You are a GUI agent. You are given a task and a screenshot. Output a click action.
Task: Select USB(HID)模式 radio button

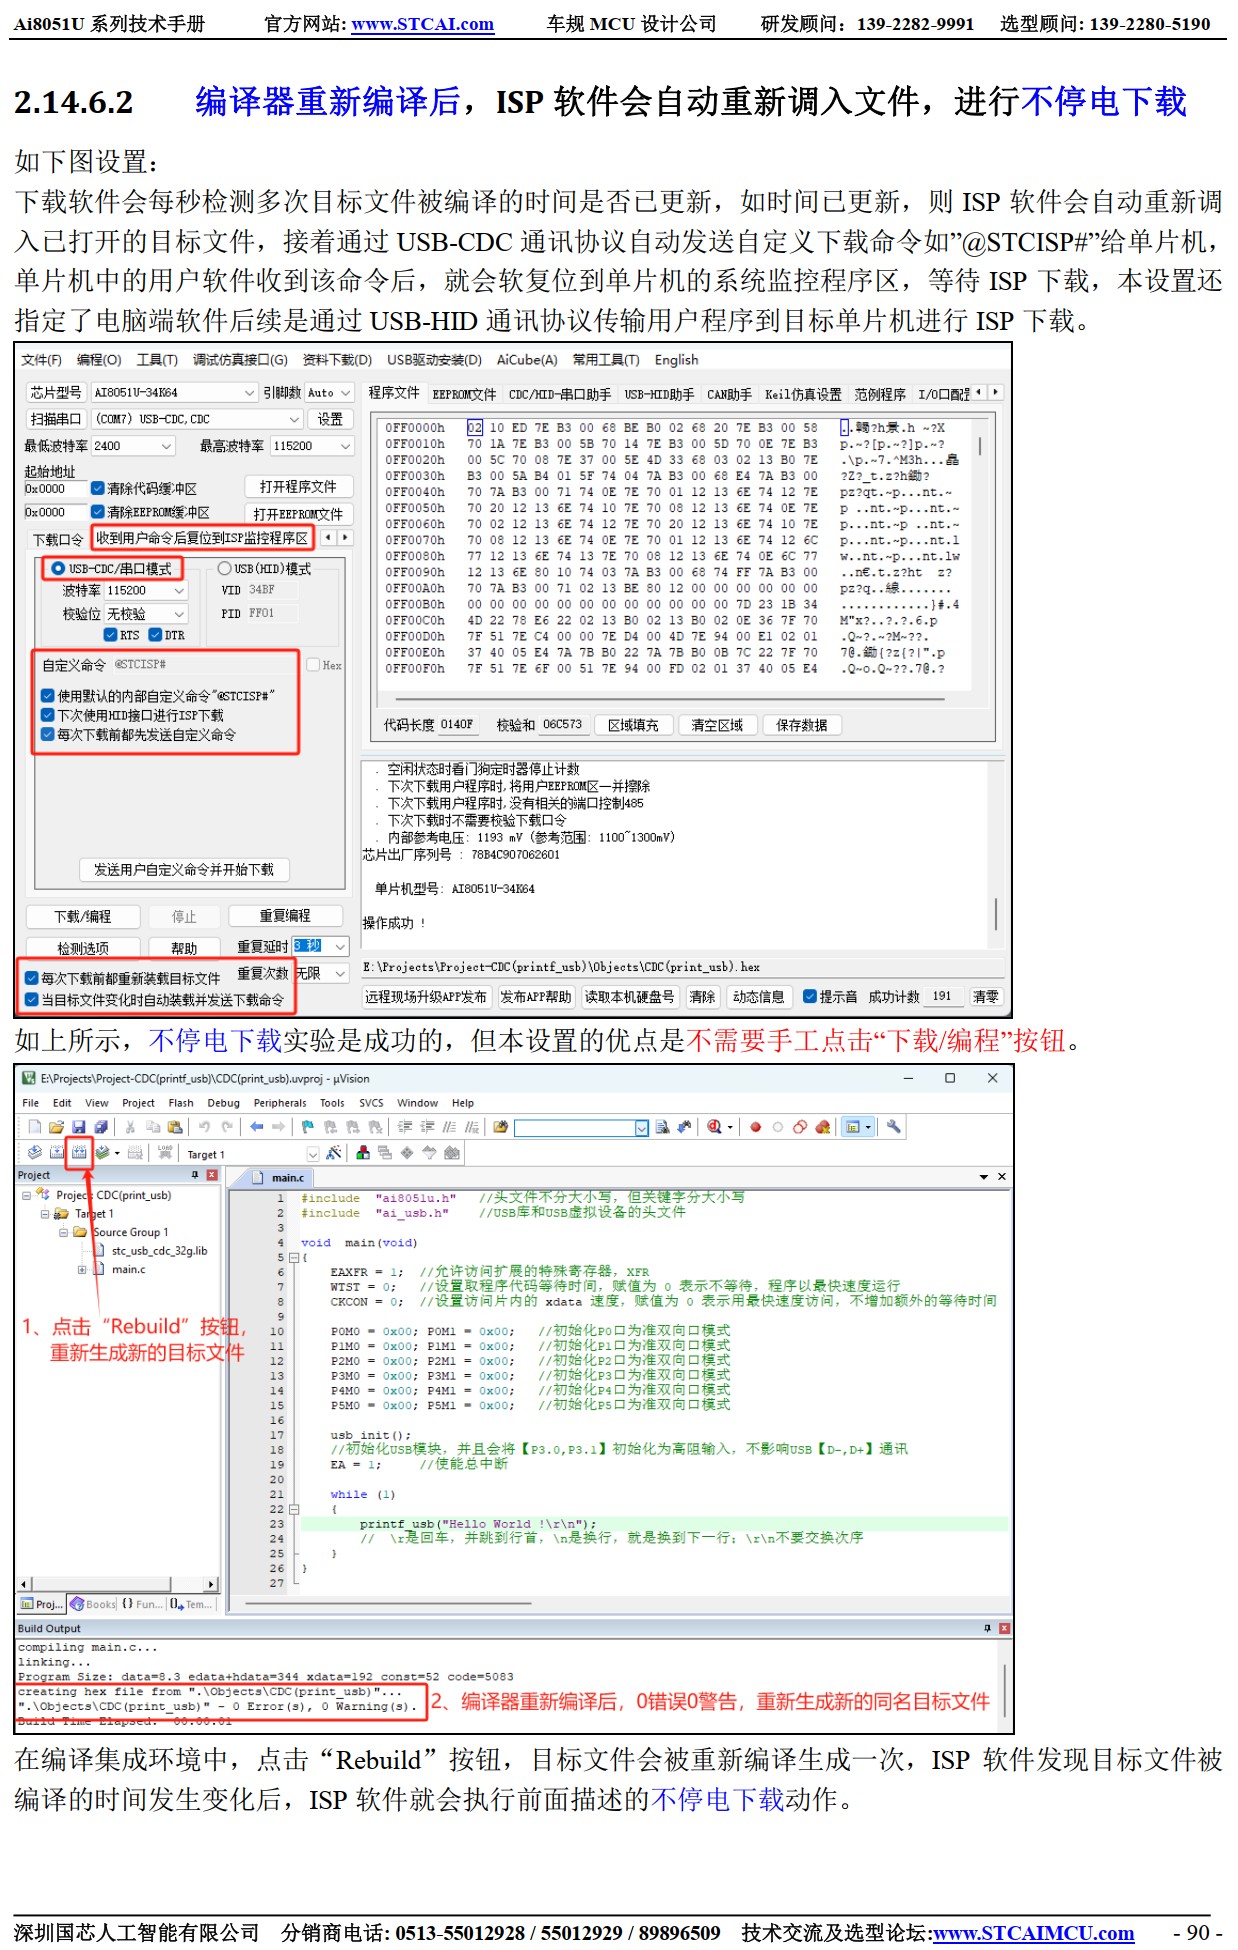[225, 569]
